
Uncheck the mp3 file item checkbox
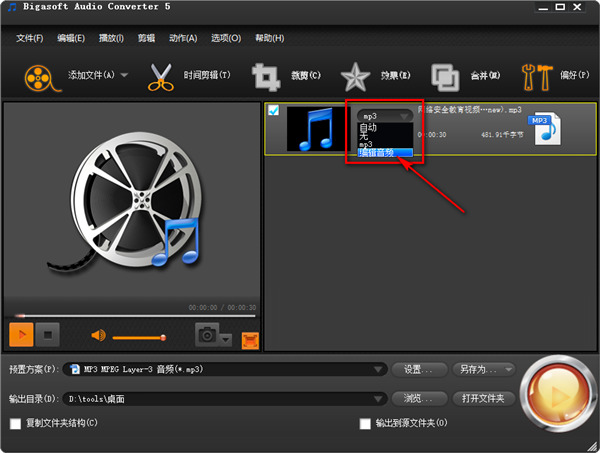coord(274,110)
